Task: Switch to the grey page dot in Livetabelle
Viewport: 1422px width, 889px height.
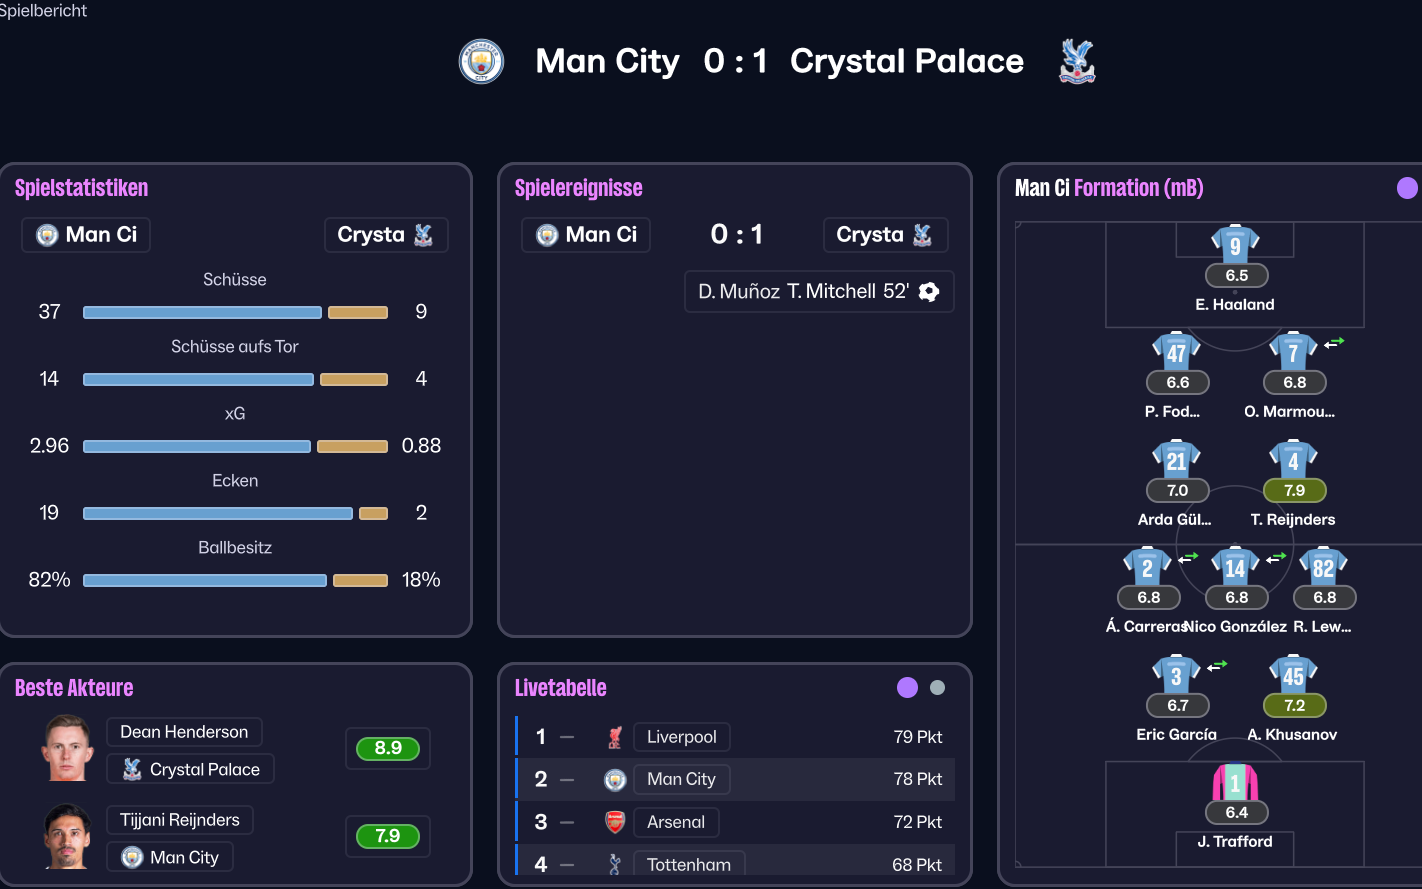Action: (937, 687)
